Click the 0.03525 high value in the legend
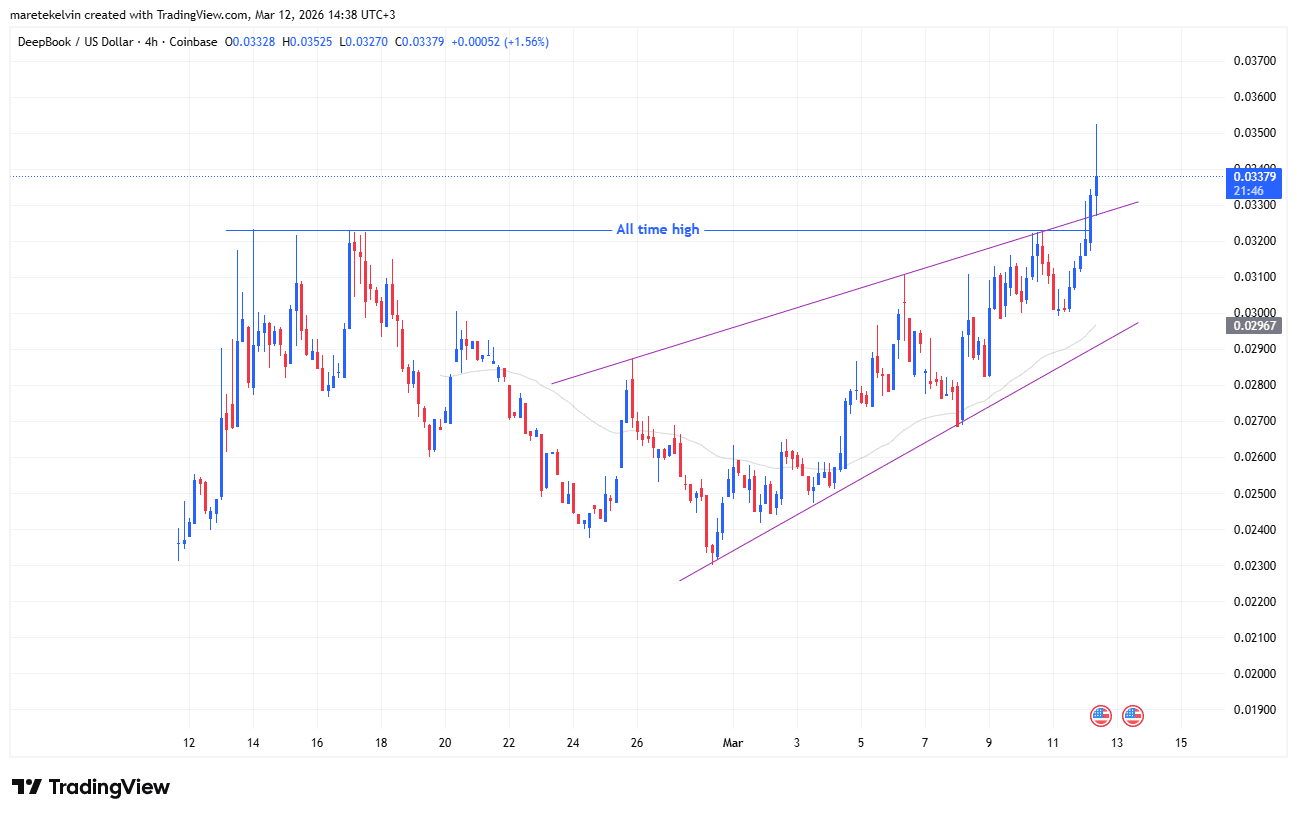1297x817 pixels. [x=310, y=42]
